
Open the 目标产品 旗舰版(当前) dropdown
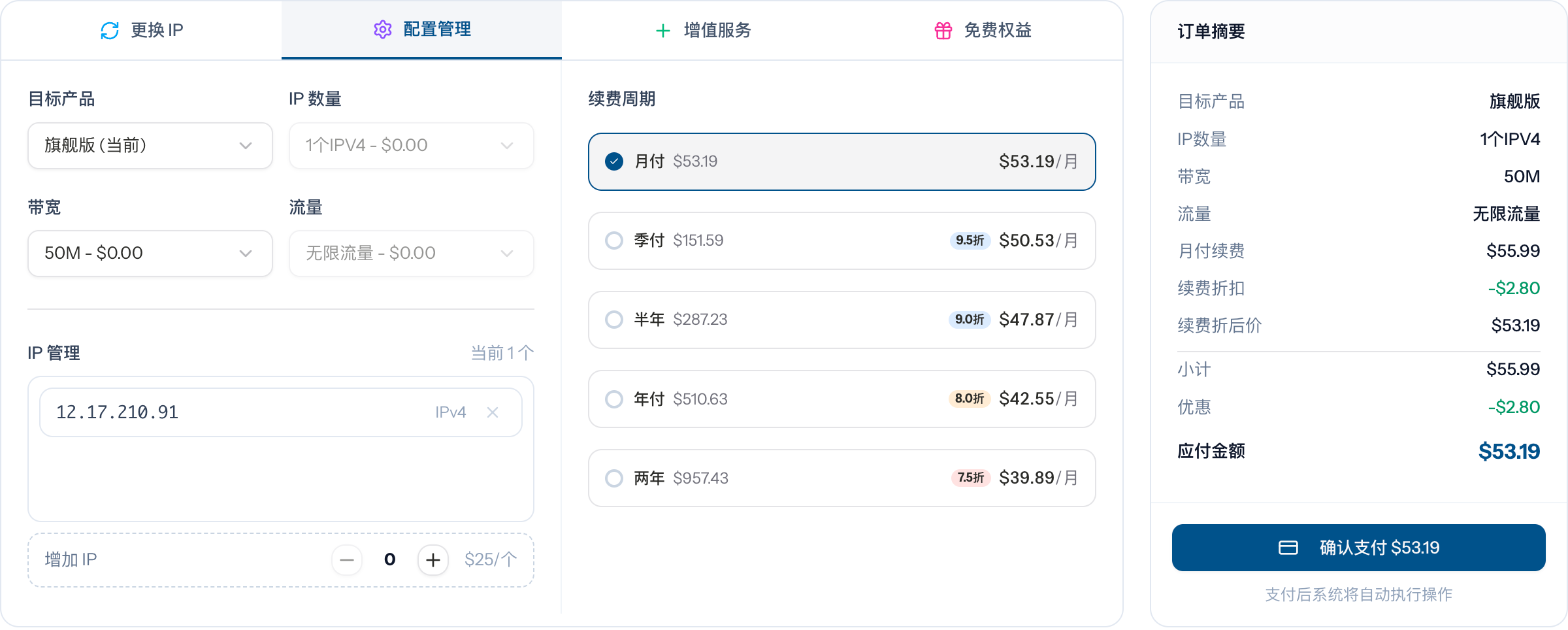click(x=150, y=146)
